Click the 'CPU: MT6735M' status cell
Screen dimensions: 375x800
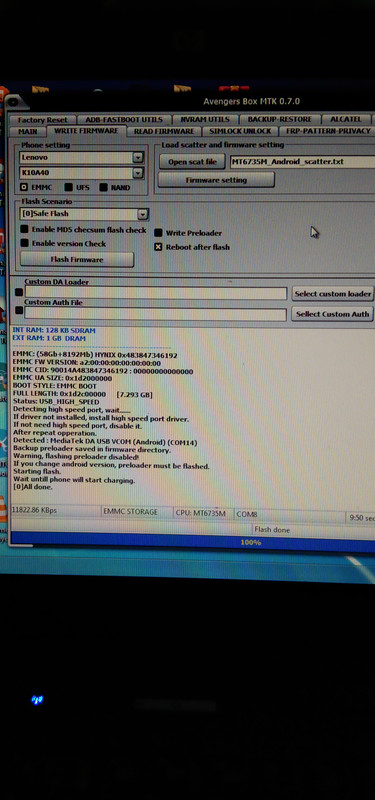pos(202,513)
